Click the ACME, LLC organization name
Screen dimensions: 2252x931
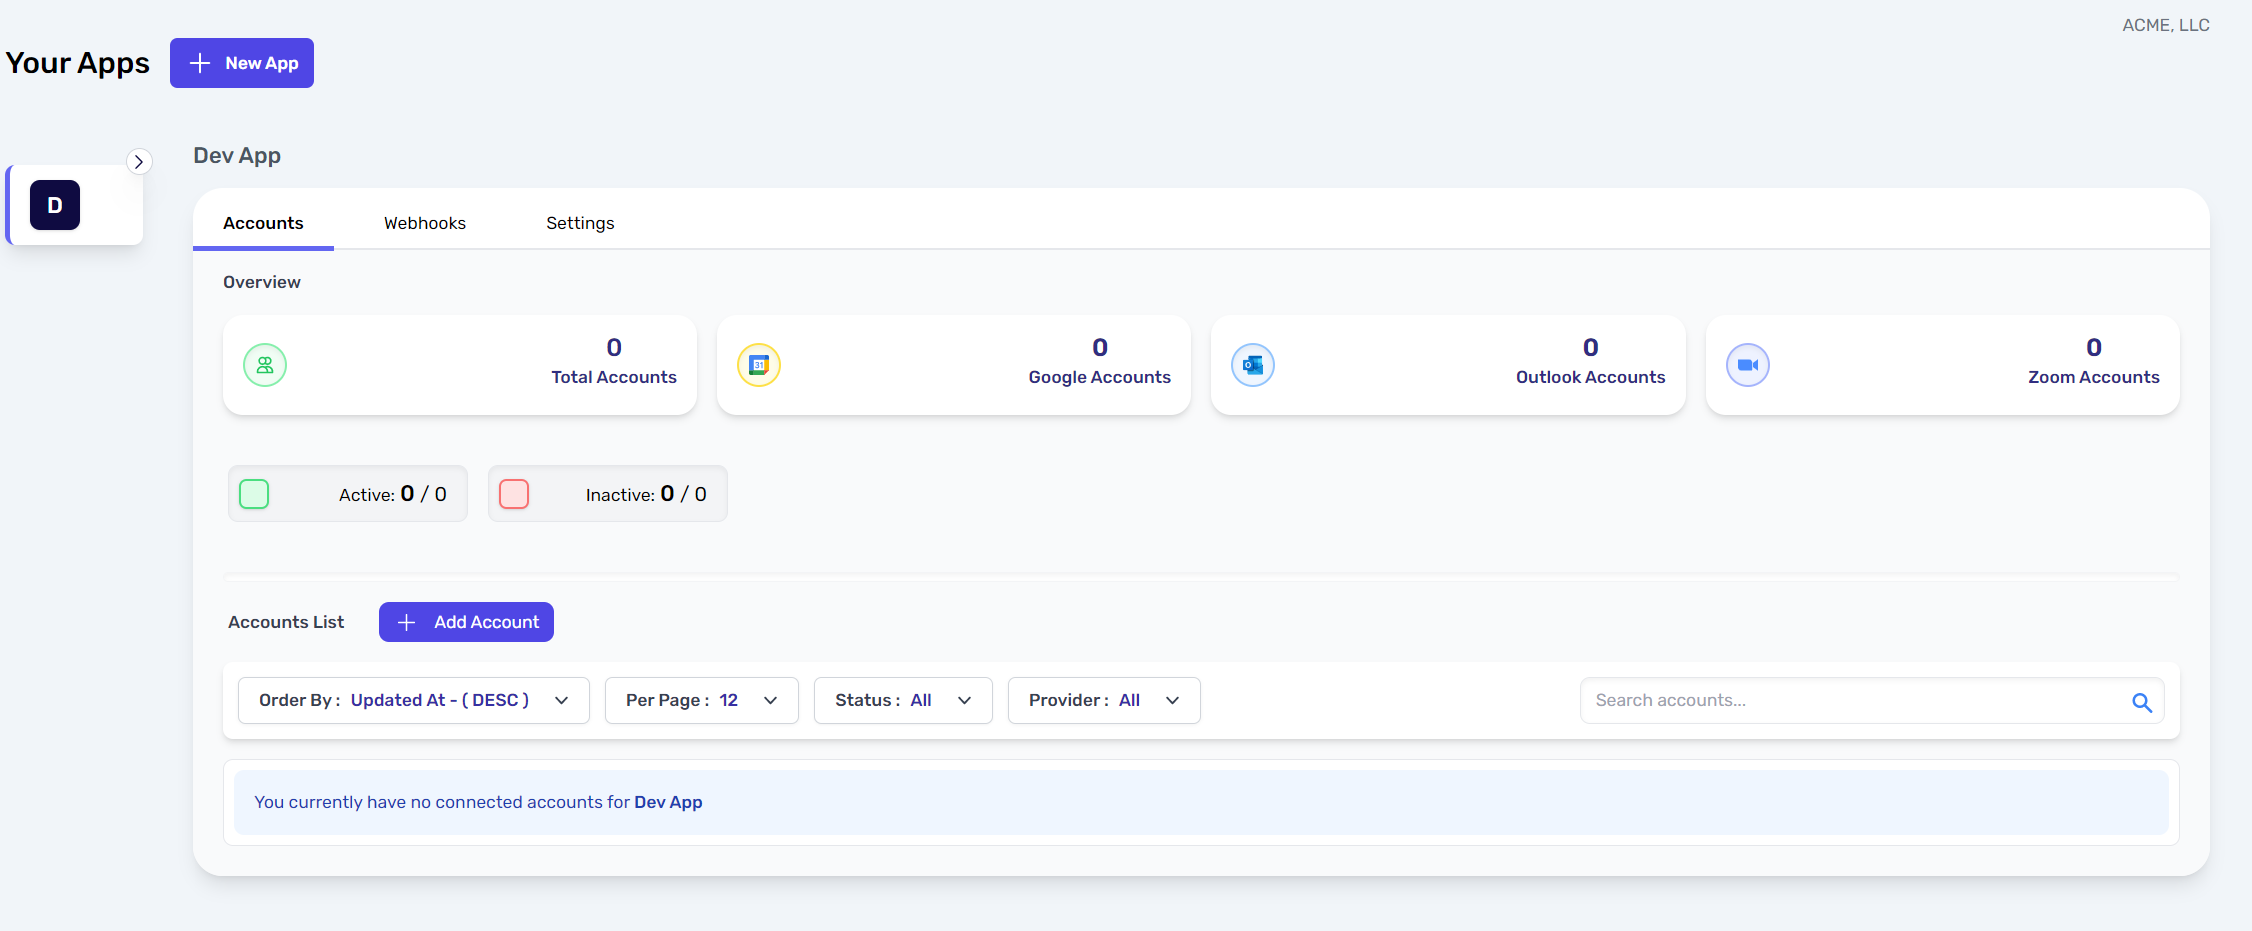pos(2165,25)
